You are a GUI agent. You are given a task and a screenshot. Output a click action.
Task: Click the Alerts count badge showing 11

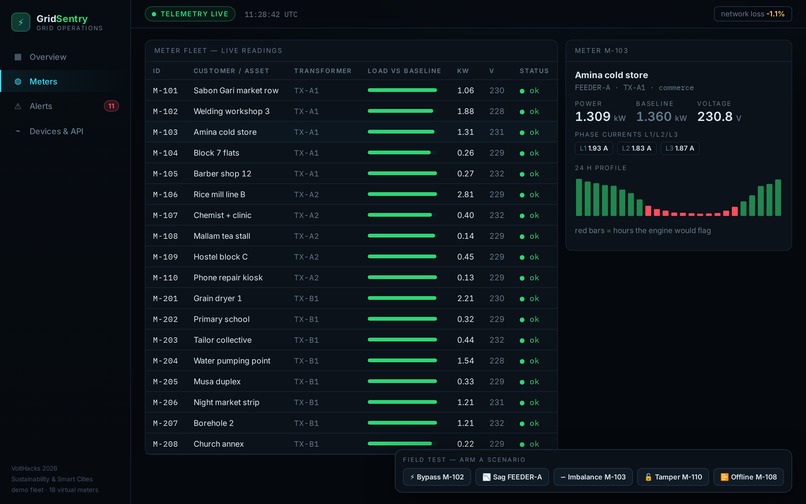point(111,106)
